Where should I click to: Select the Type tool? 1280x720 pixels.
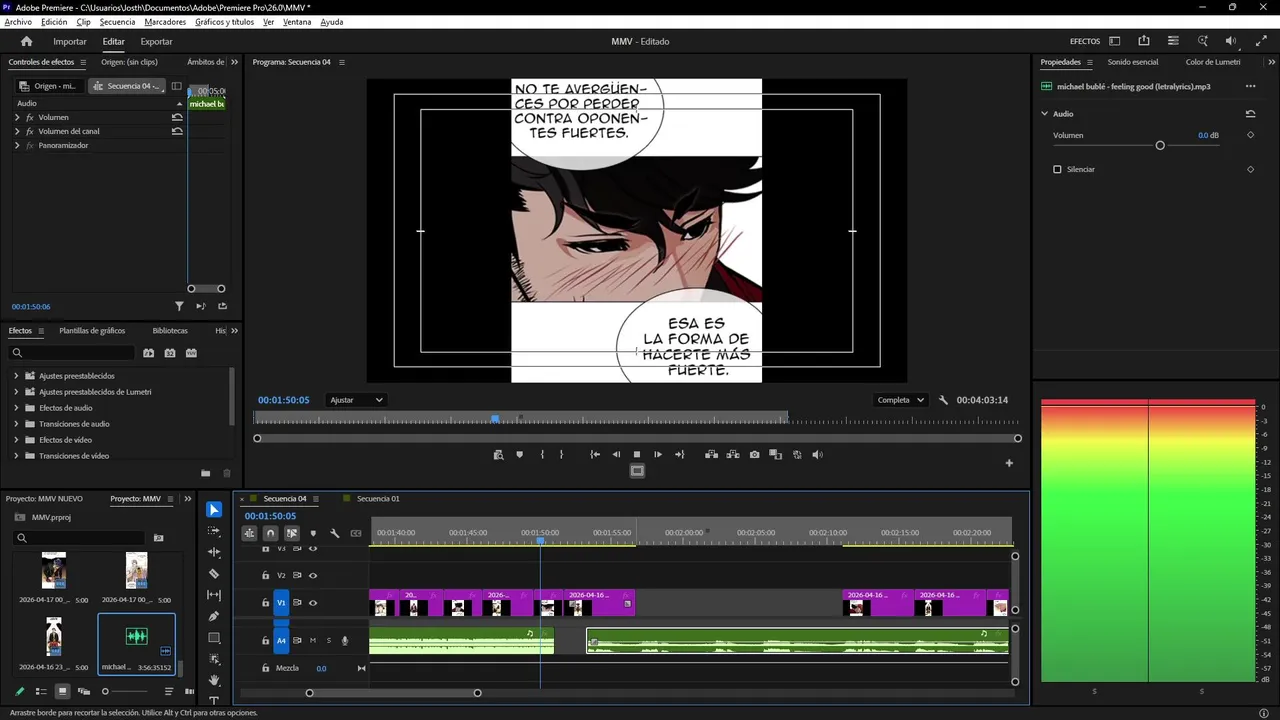pos(214,700)
